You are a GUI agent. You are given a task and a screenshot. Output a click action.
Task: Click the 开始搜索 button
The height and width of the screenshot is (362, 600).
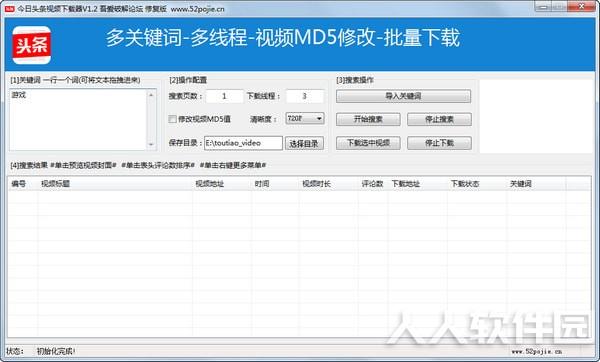coord(368,119)
